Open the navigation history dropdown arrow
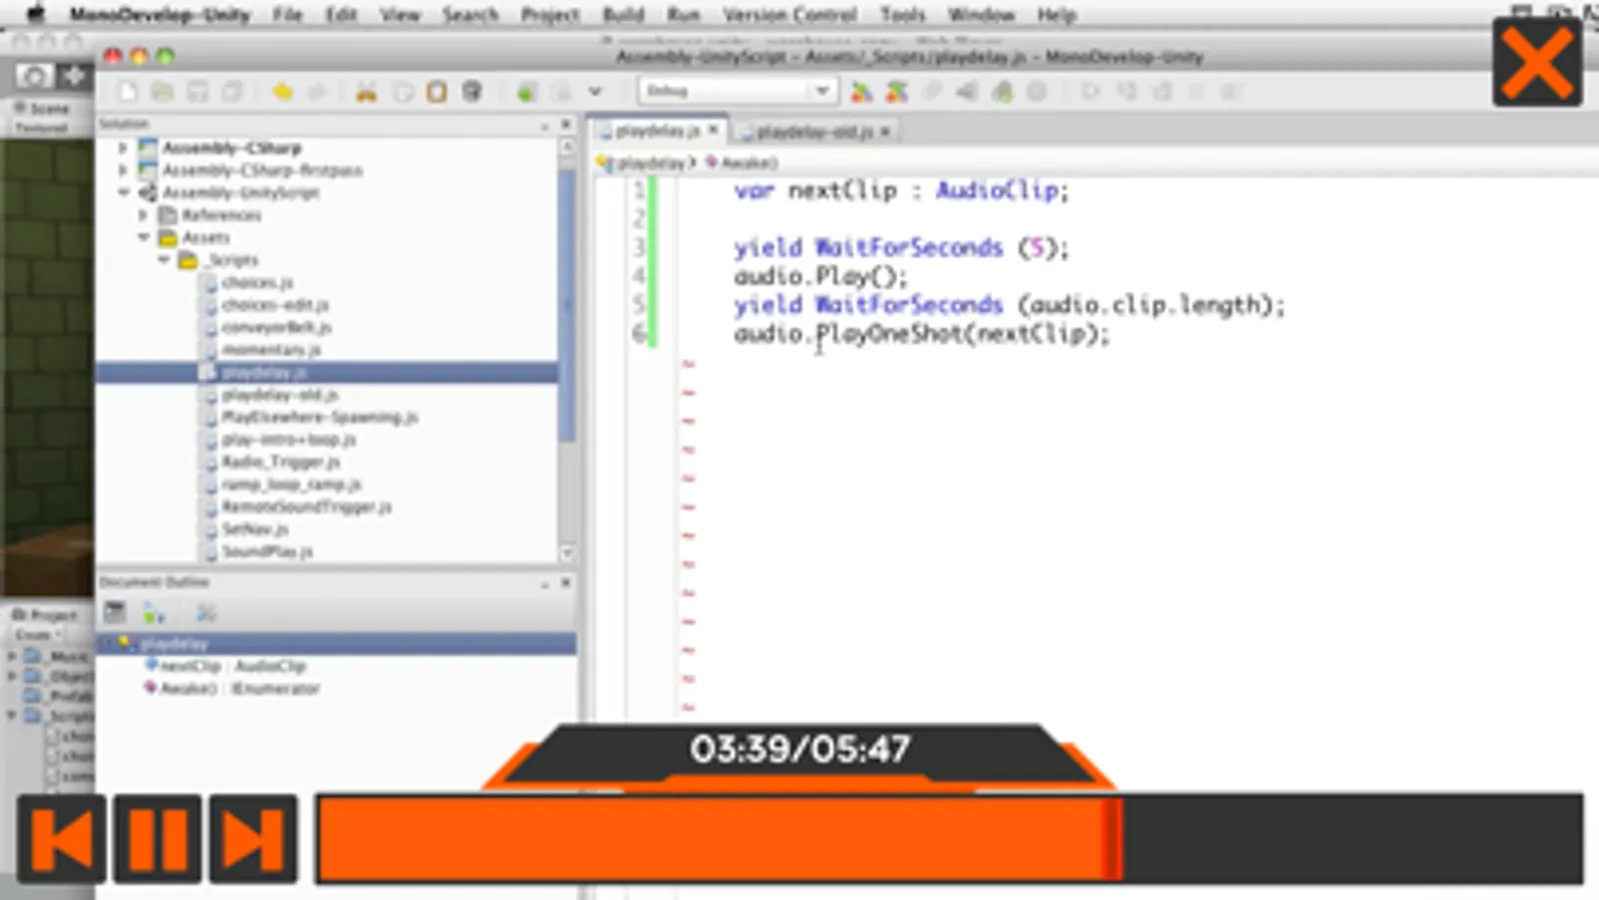This screenshot has width=1599, height=900. (x=595, y=92)
